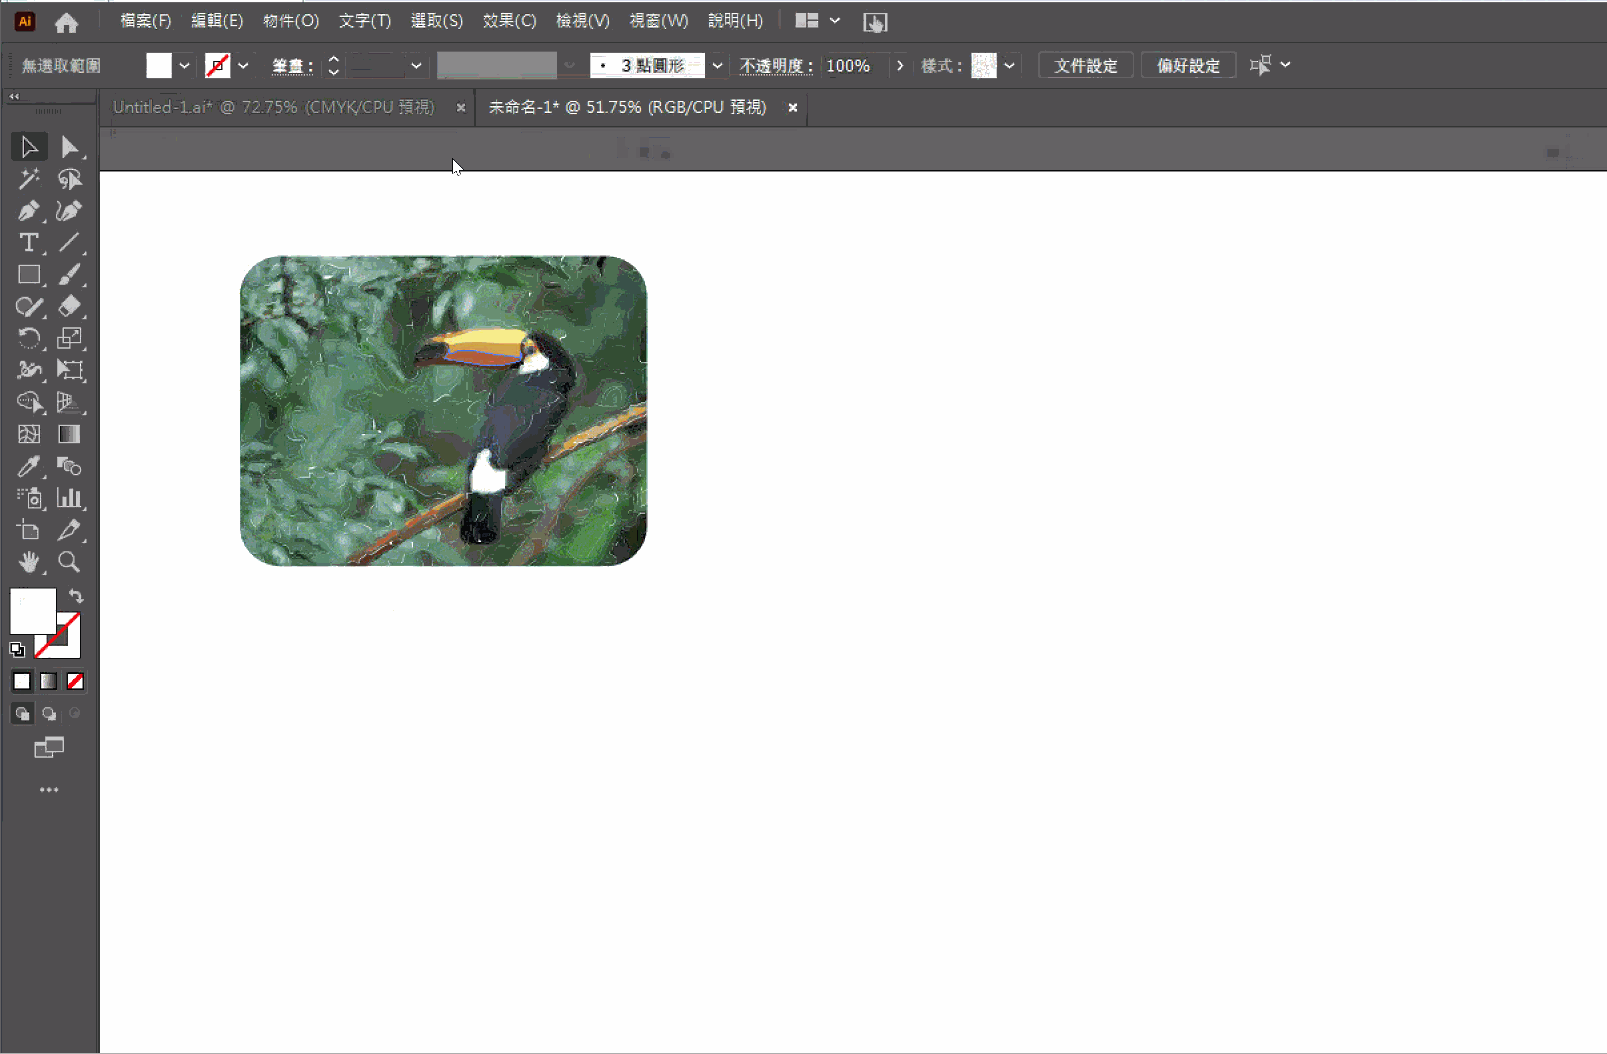Swap fill and stroke colors

76,596
